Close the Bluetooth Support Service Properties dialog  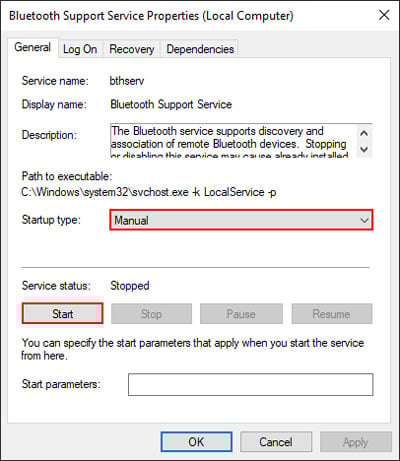pyautogui.click(x=384, y=15)
